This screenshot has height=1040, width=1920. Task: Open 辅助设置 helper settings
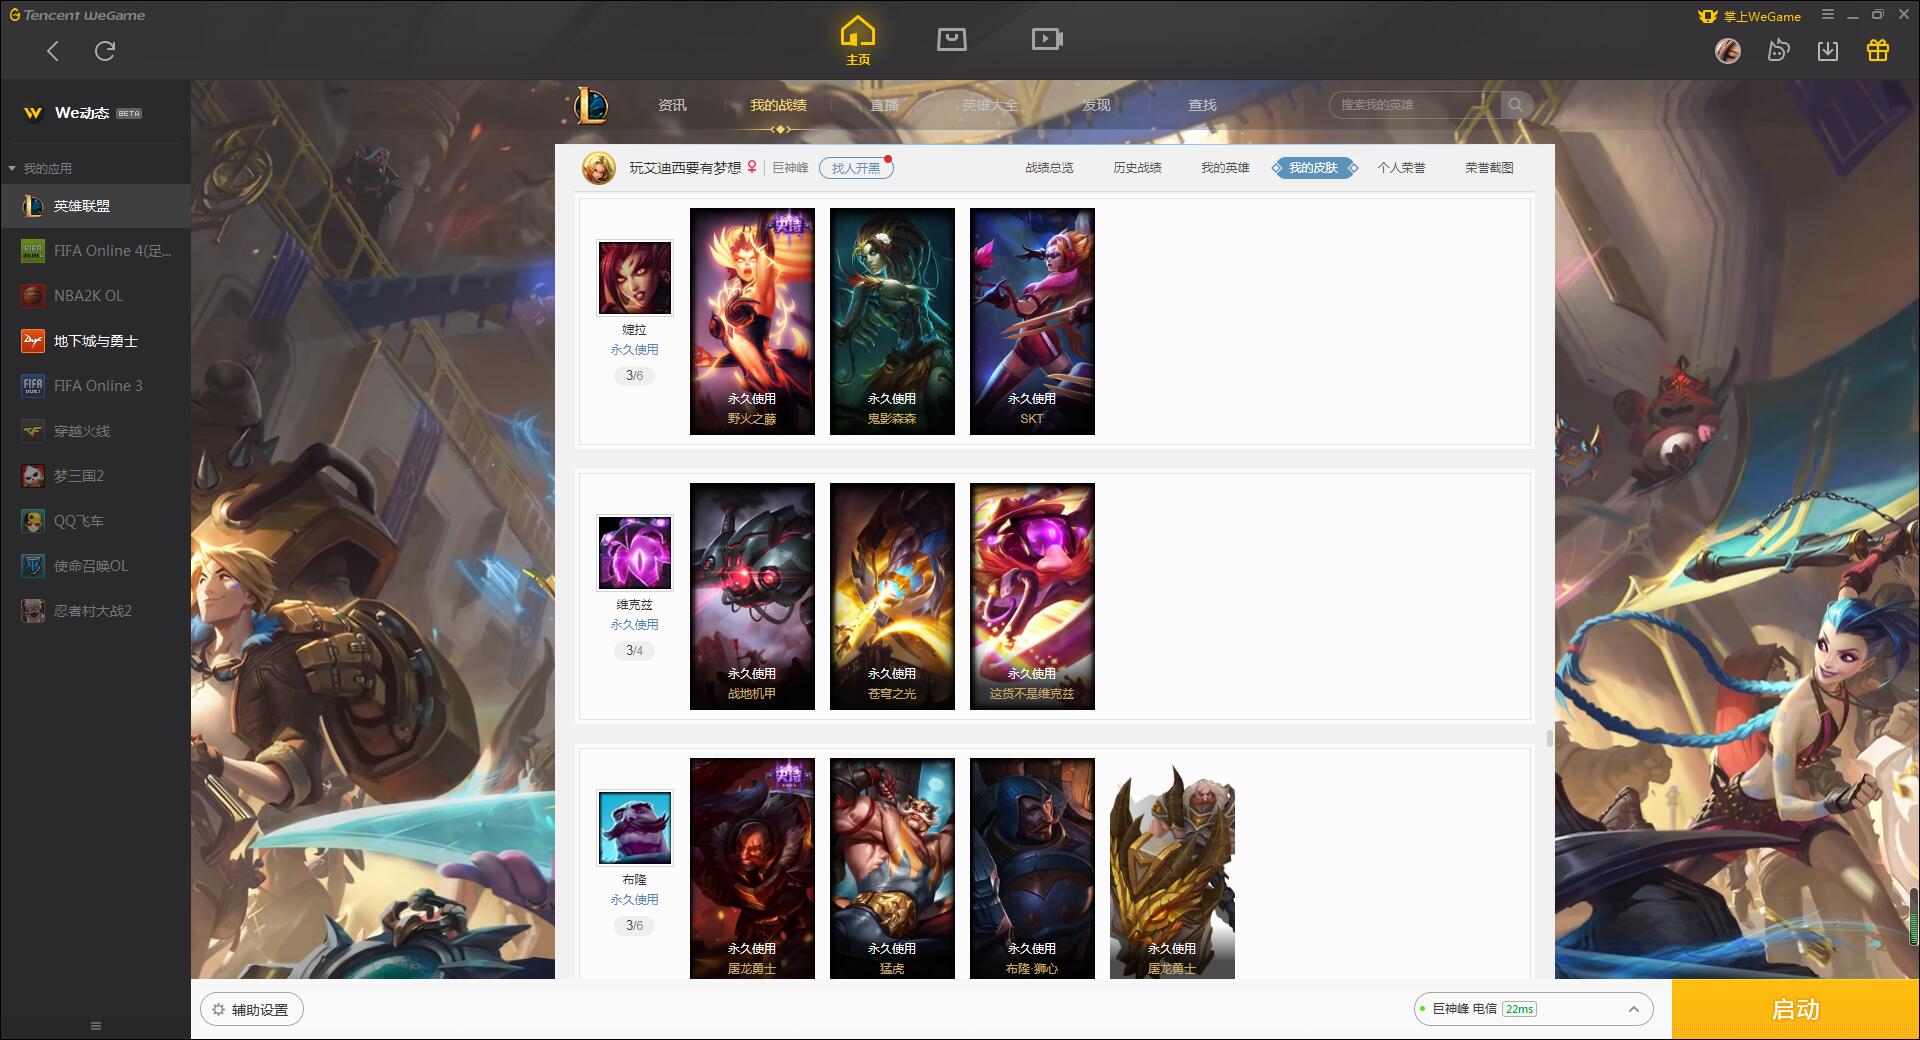[x=252, y=1010]
